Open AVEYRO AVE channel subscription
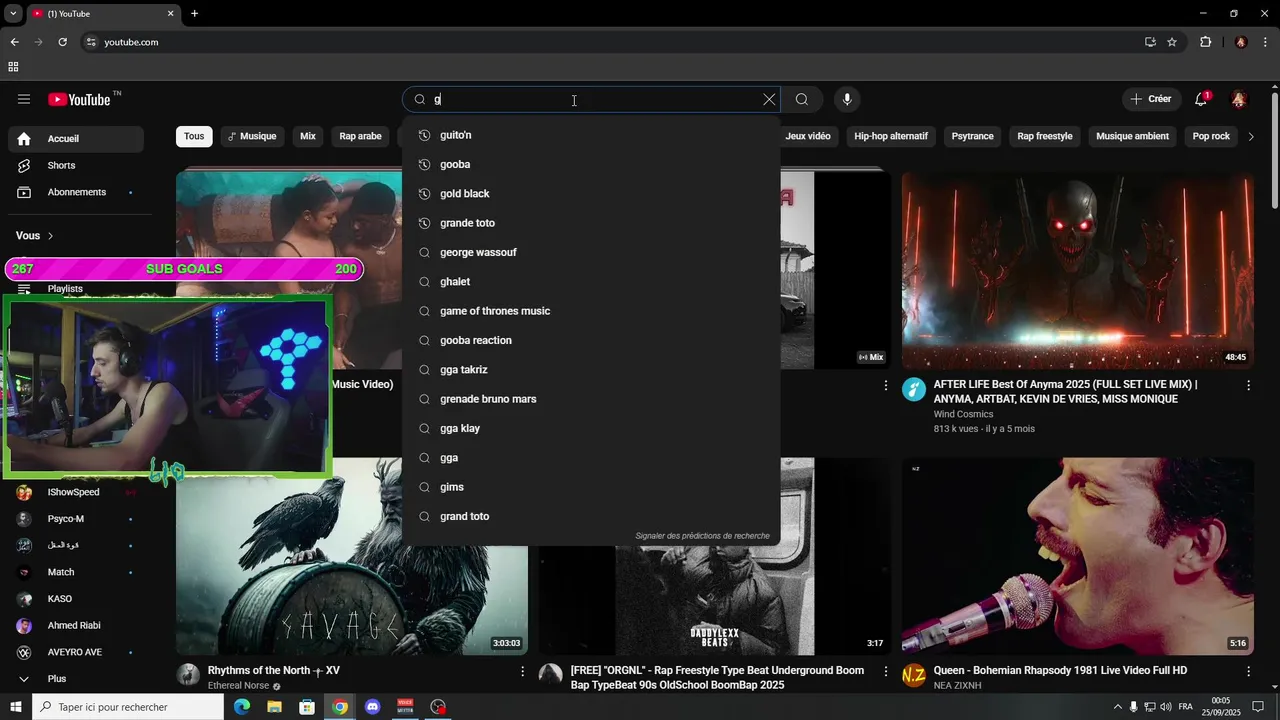 [x=76, y=652]
